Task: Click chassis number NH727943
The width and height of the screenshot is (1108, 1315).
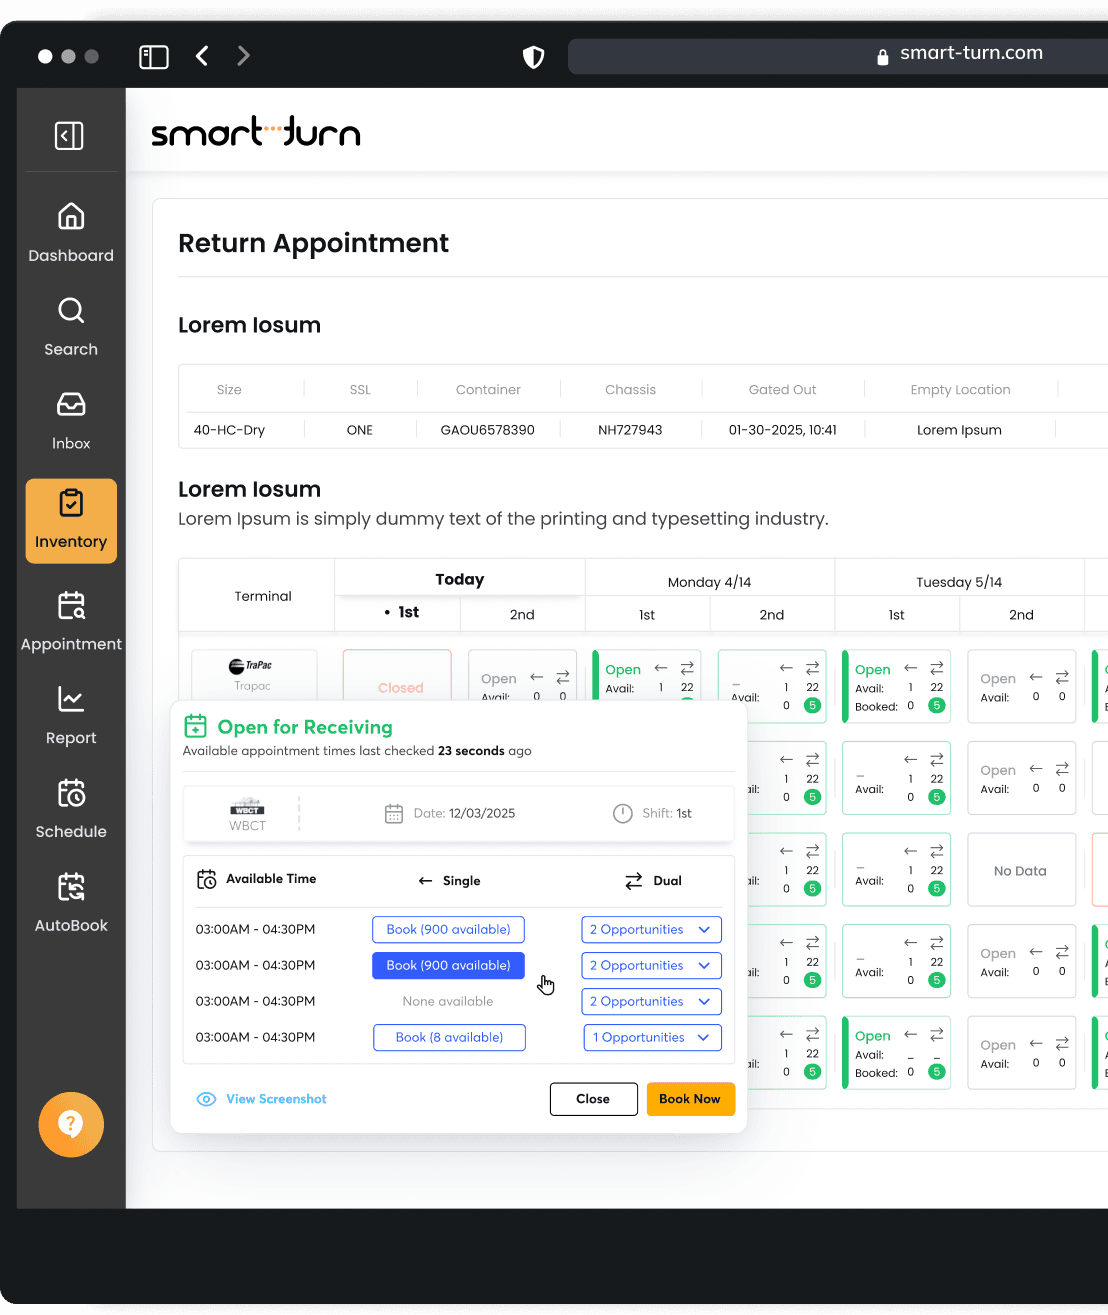Action: (x=630, y=430)
